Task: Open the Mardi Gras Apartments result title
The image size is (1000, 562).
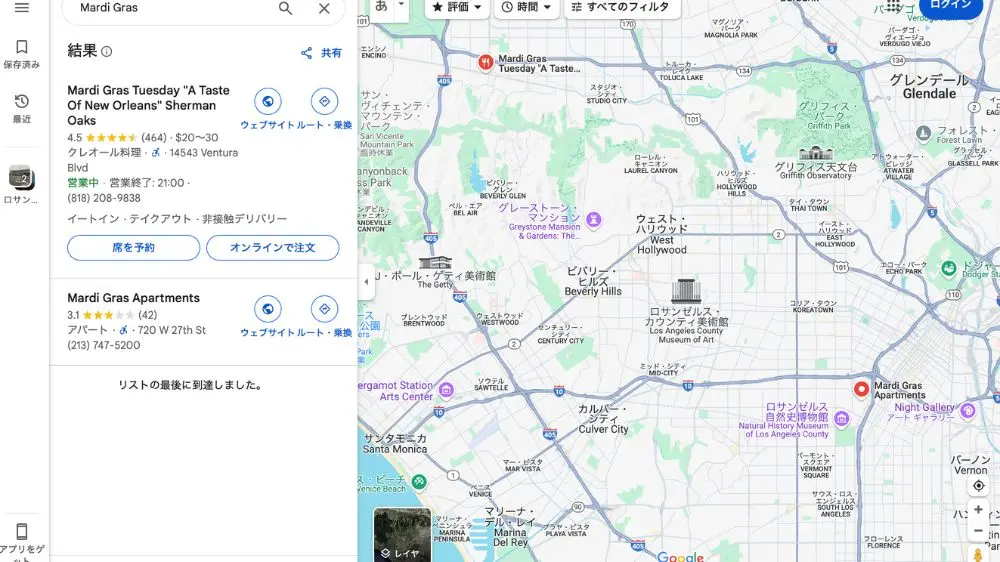Action: (133, 298)
